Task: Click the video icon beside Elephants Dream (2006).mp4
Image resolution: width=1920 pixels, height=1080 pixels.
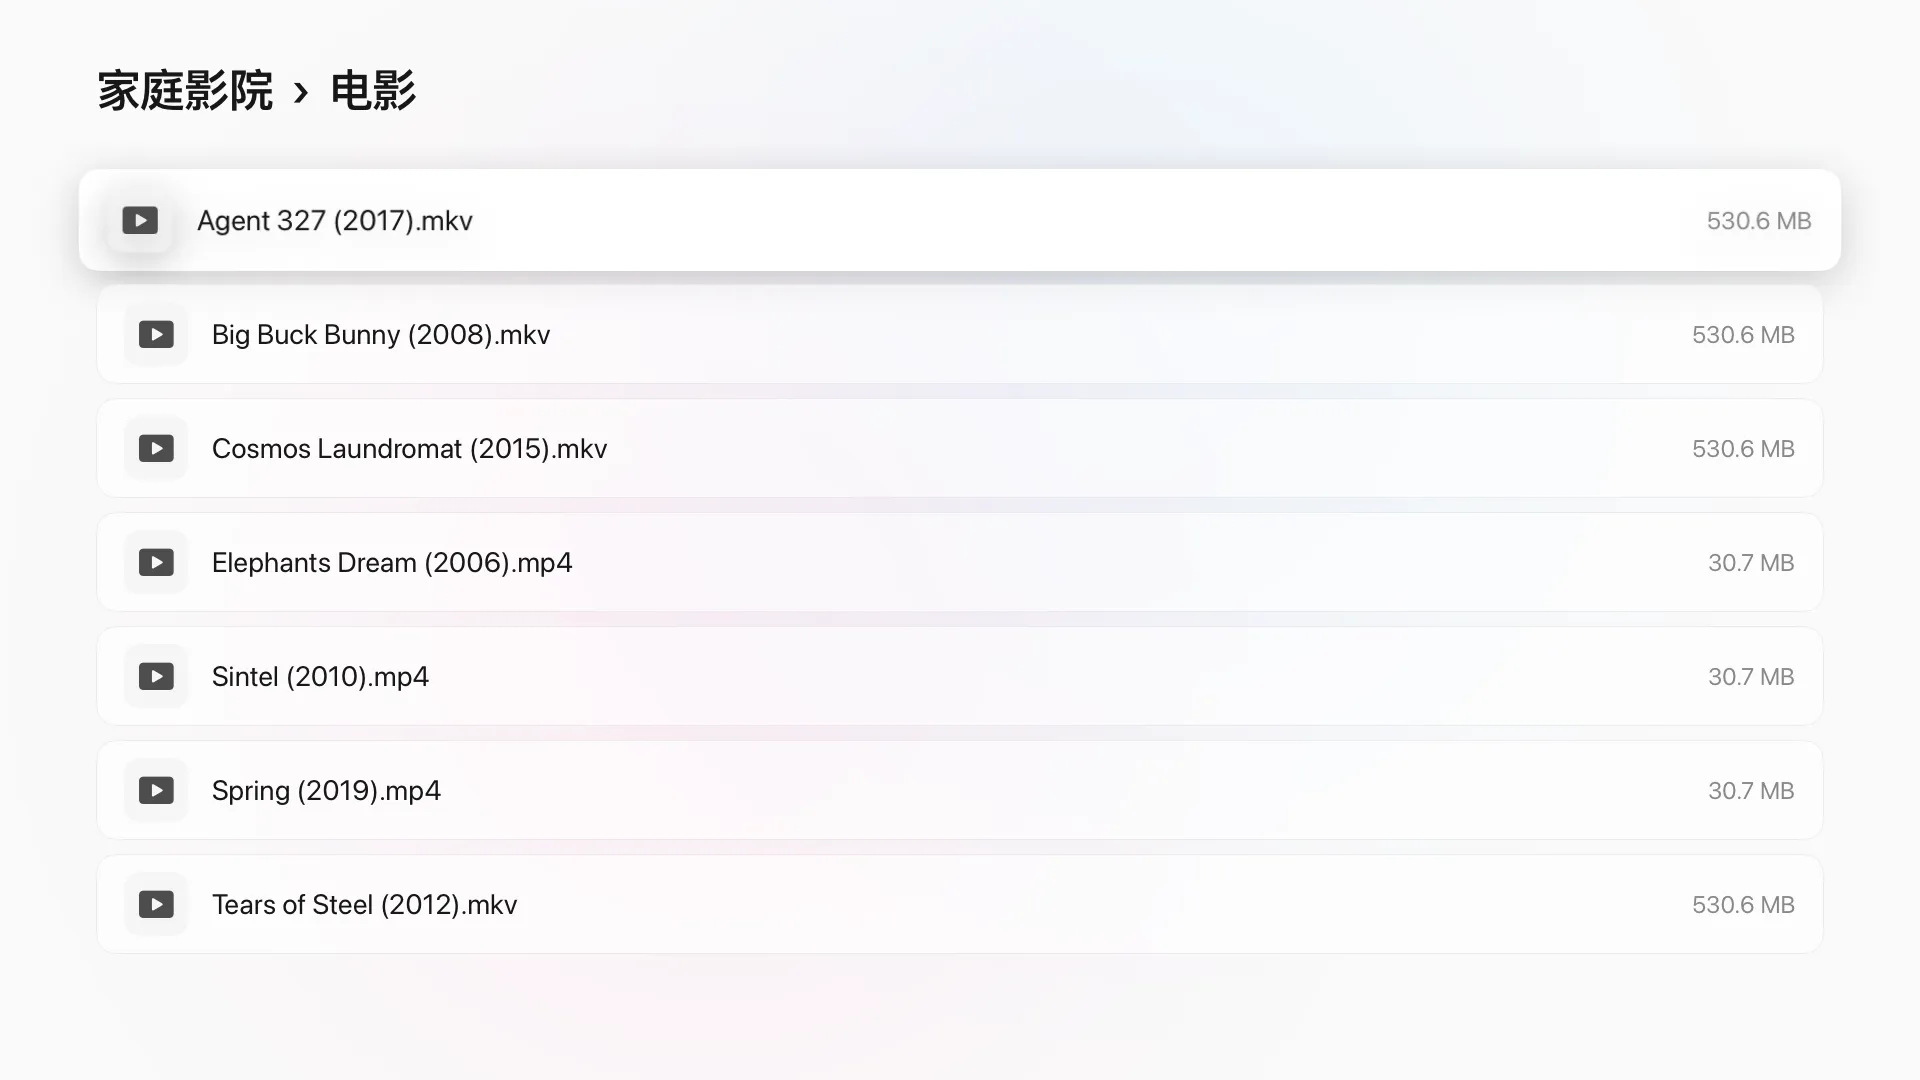Action: (156, 562)
